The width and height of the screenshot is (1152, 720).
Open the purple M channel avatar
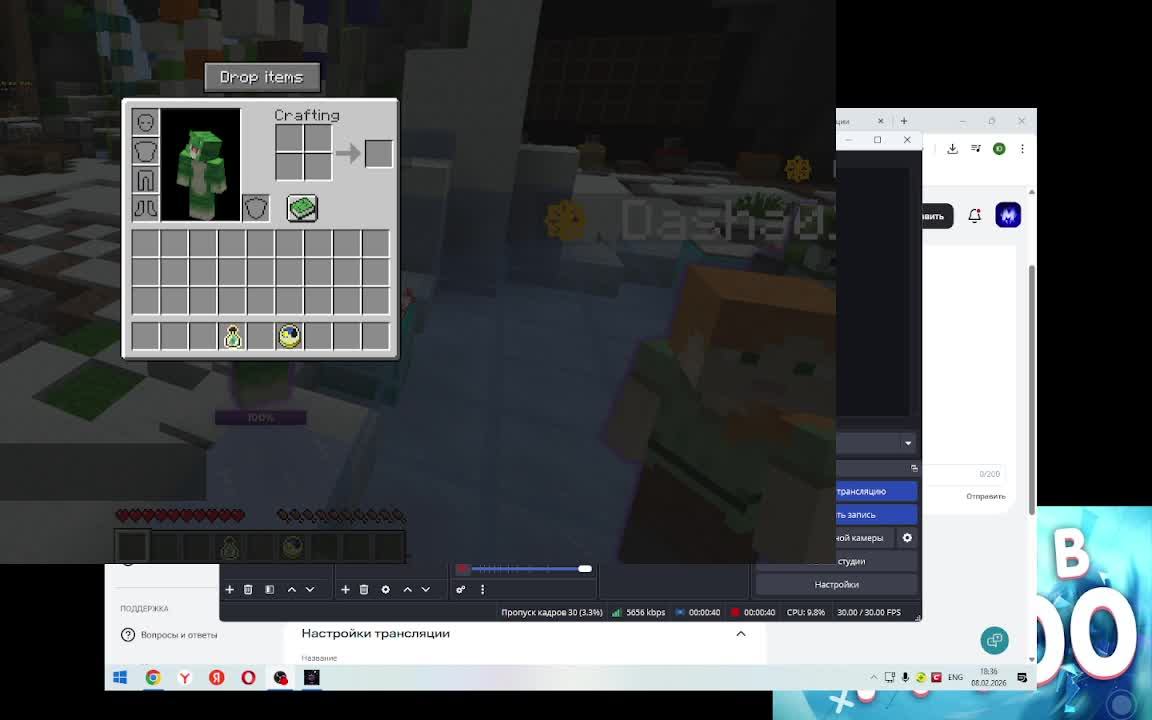[x=1008, y=215]
